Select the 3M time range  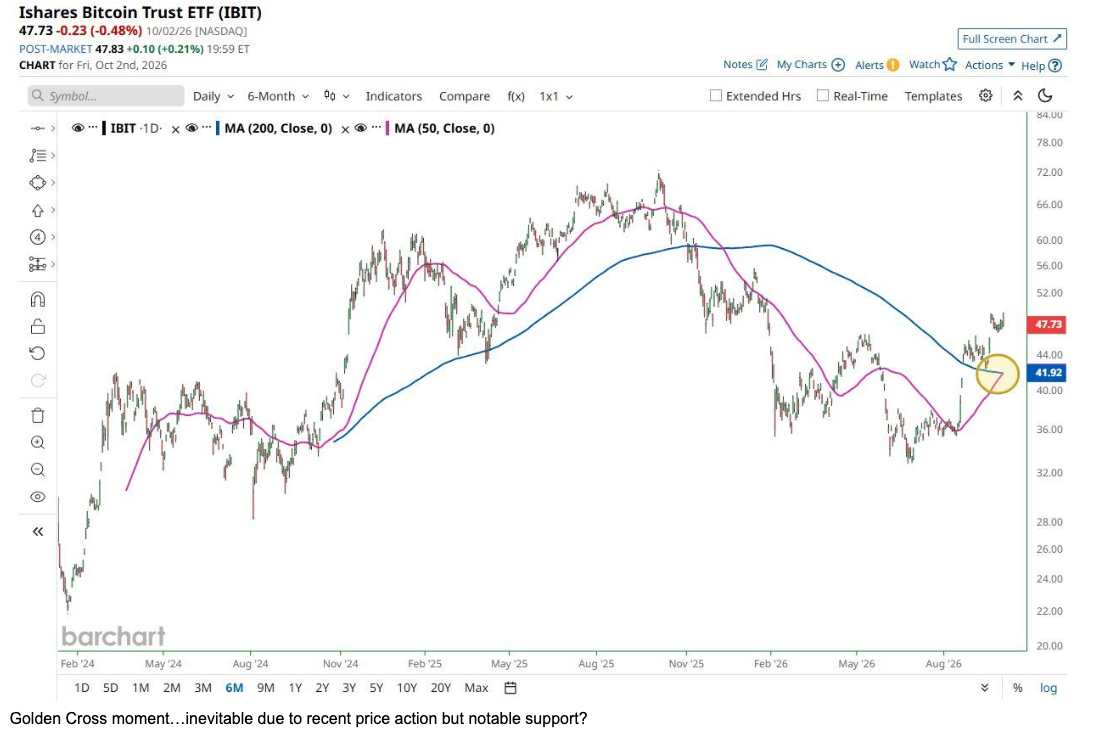click(202, 687)
